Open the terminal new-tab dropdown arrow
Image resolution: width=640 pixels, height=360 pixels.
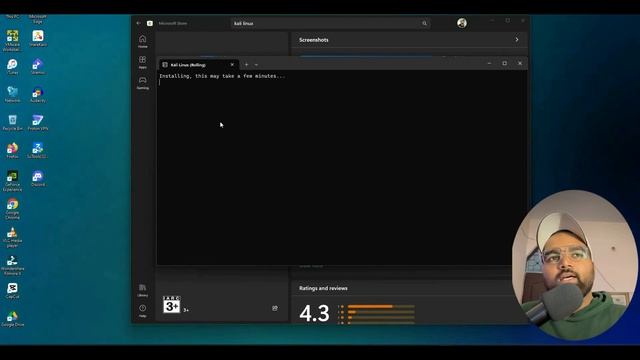256,64
